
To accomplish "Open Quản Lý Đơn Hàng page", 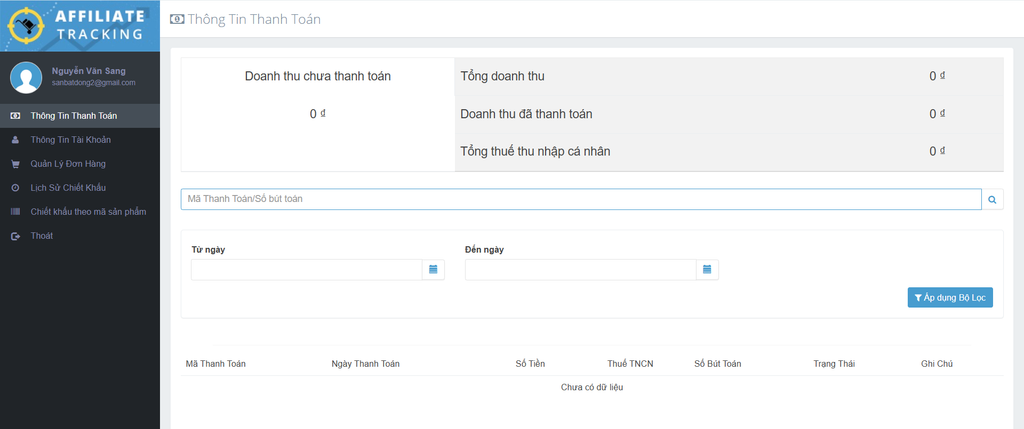I will pyautogui.click(x=68, y=164).
